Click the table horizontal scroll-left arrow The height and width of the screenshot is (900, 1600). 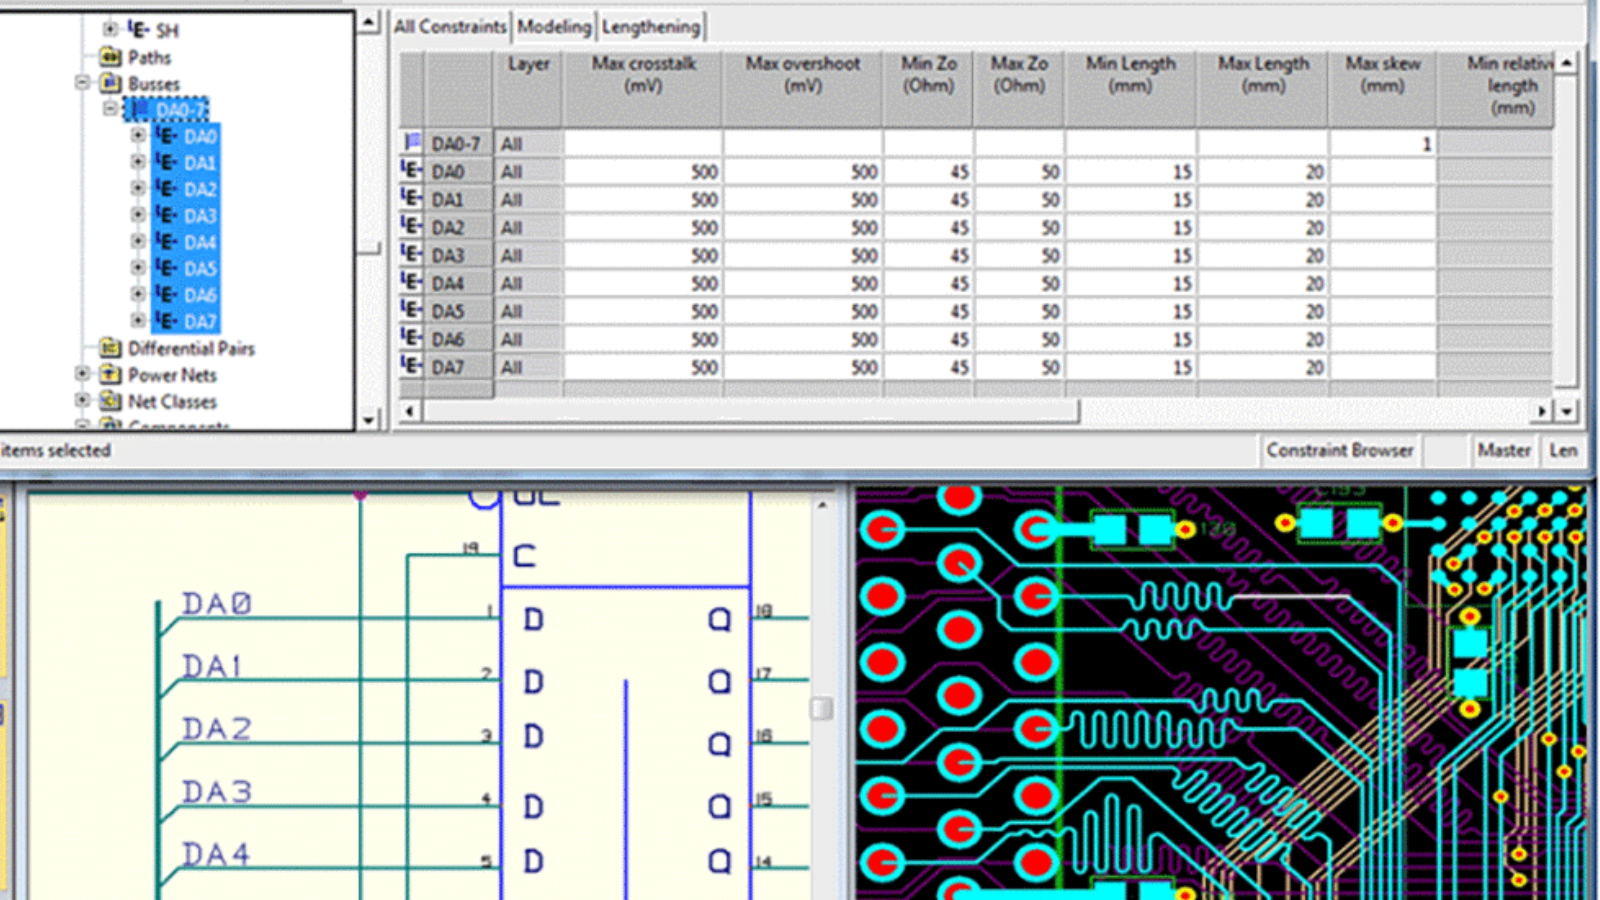click(x=408, y=411)
